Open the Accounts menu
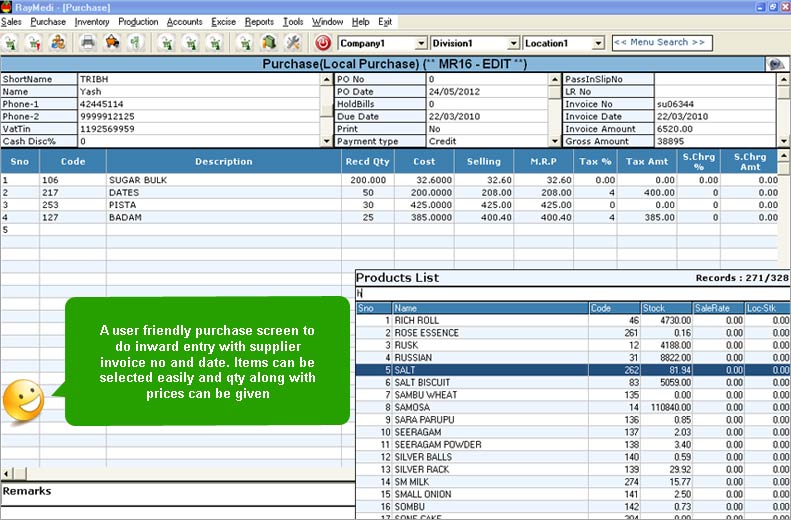791x520 pixels. coord(185,22)
